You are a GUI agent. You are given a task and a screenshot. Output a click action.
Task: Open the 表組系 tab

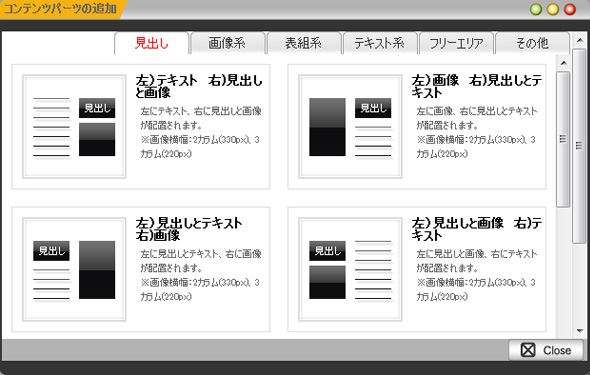tap(303, 43)
